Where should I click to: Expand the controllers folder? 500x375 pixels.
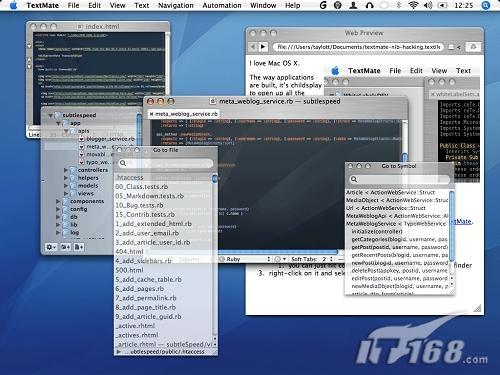[66, 170]
